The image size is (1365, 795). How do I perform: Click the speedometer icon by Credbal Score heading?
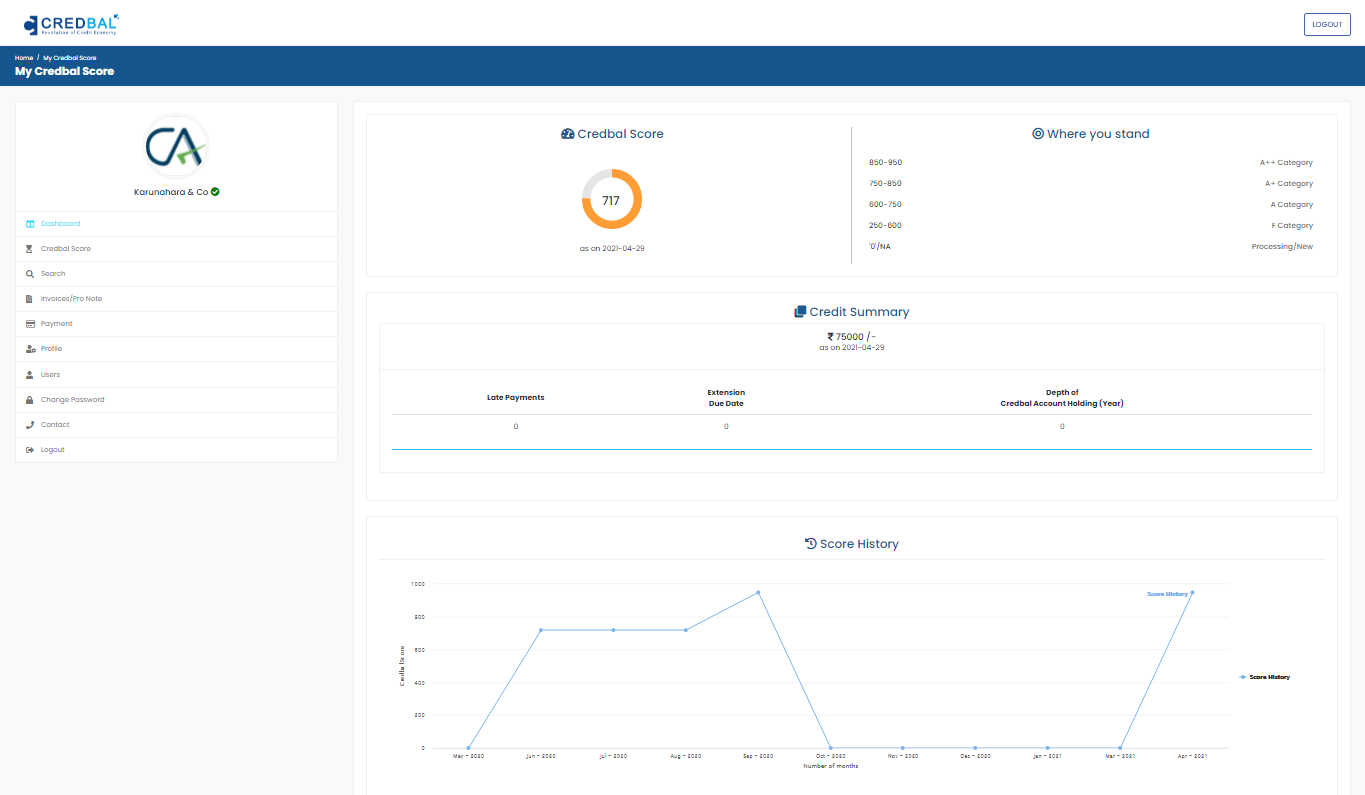(567, 134)
